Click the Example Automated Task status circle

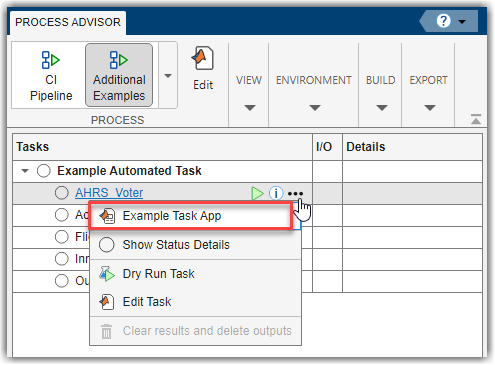(x=44, y=171)
